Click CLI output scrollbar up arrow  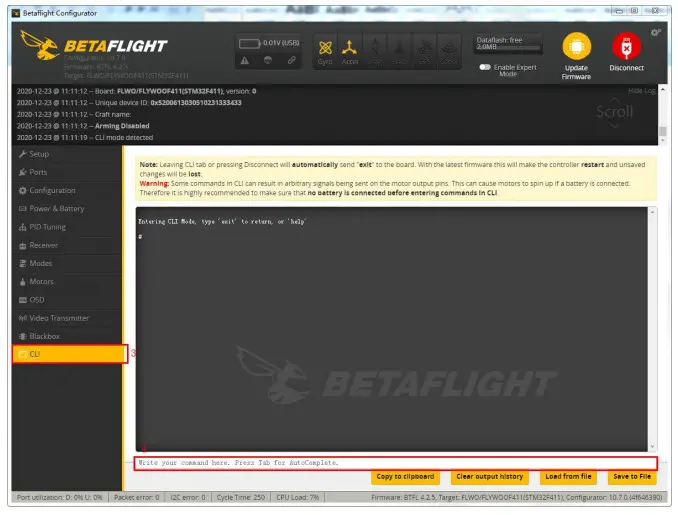(652, 212)
